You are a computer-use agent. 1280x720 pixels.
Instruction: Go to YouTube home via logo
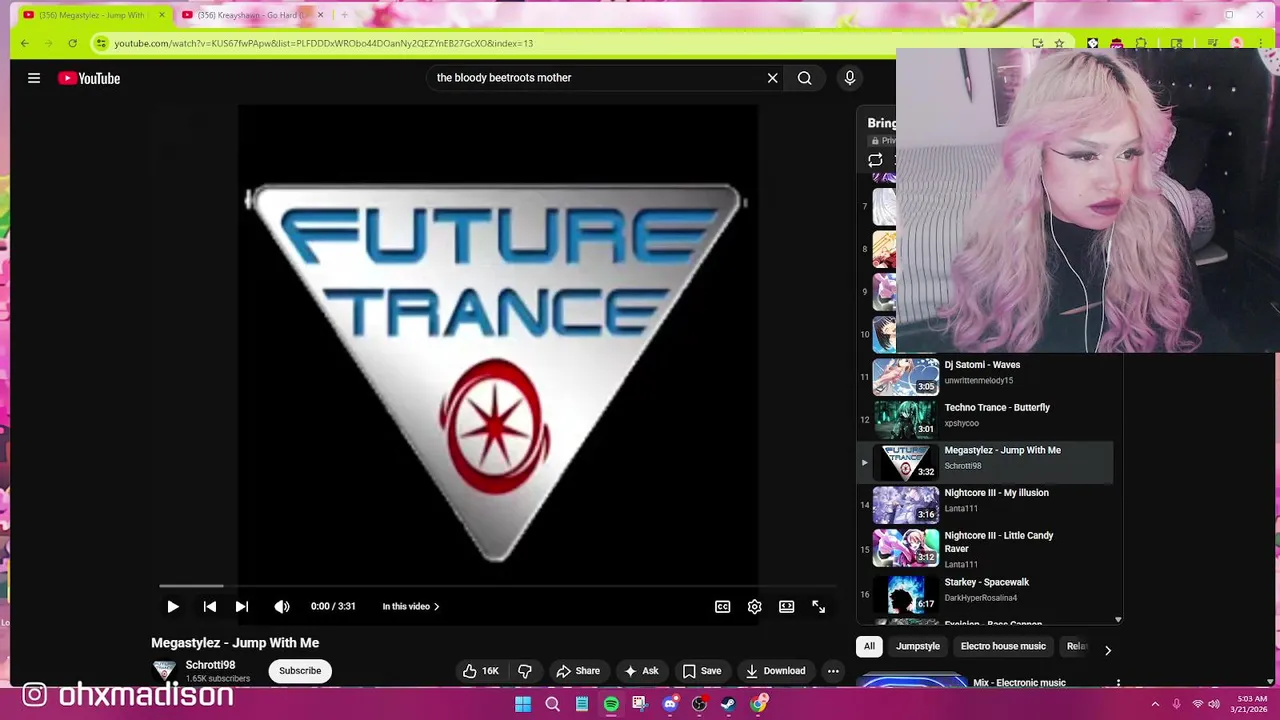coord(89,78)
